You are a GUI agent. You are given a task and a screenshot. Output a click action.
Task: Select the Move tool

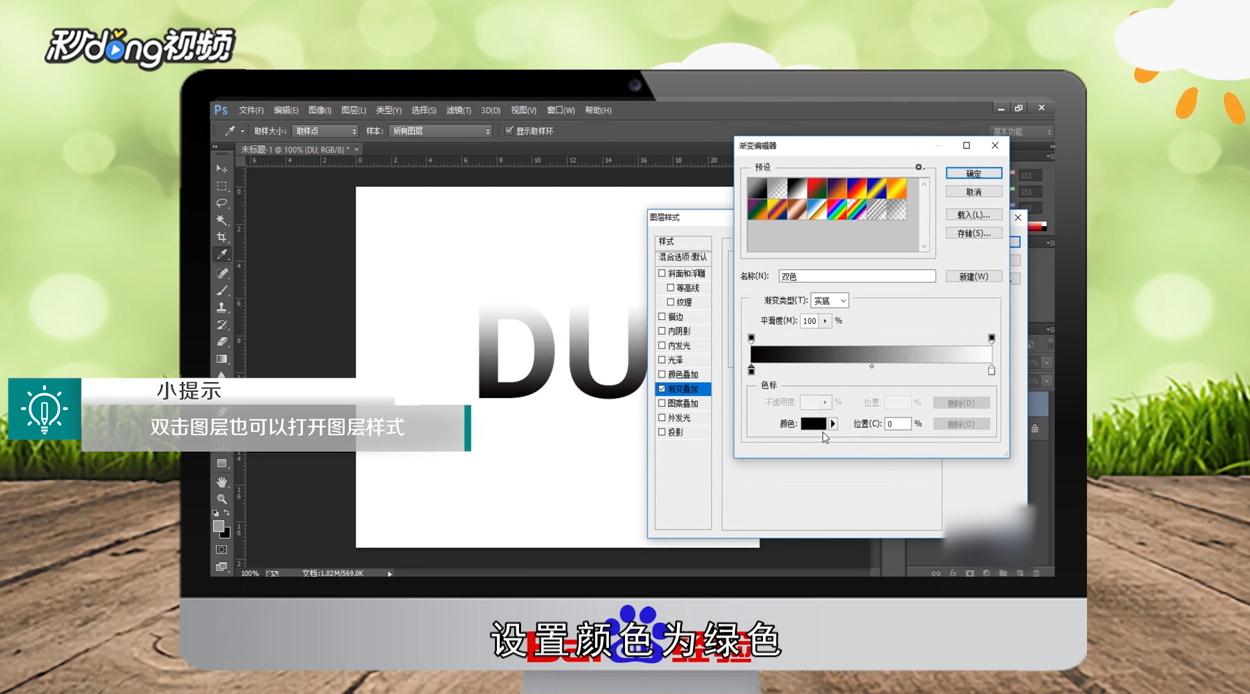coord(222,169)
